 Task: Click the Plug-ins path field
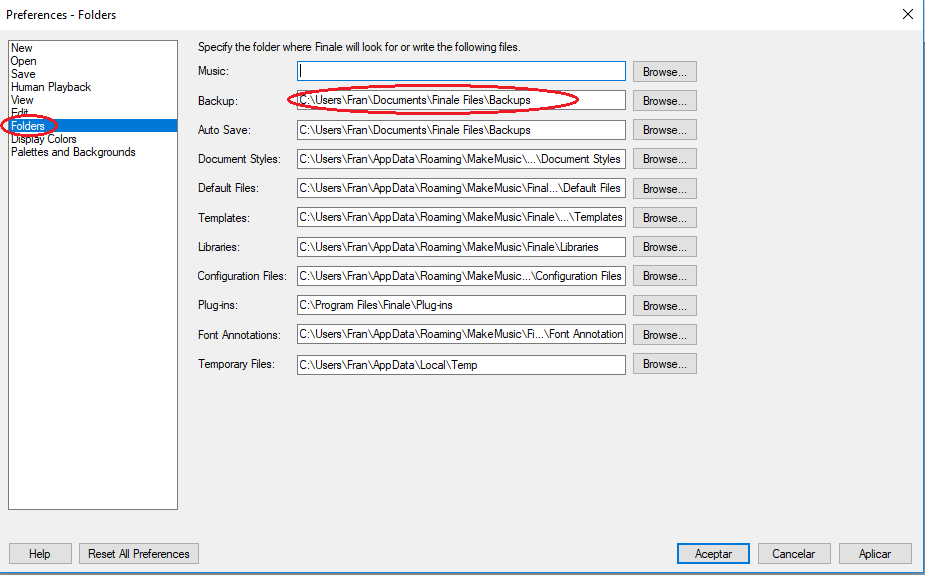[x=461, y=305]
